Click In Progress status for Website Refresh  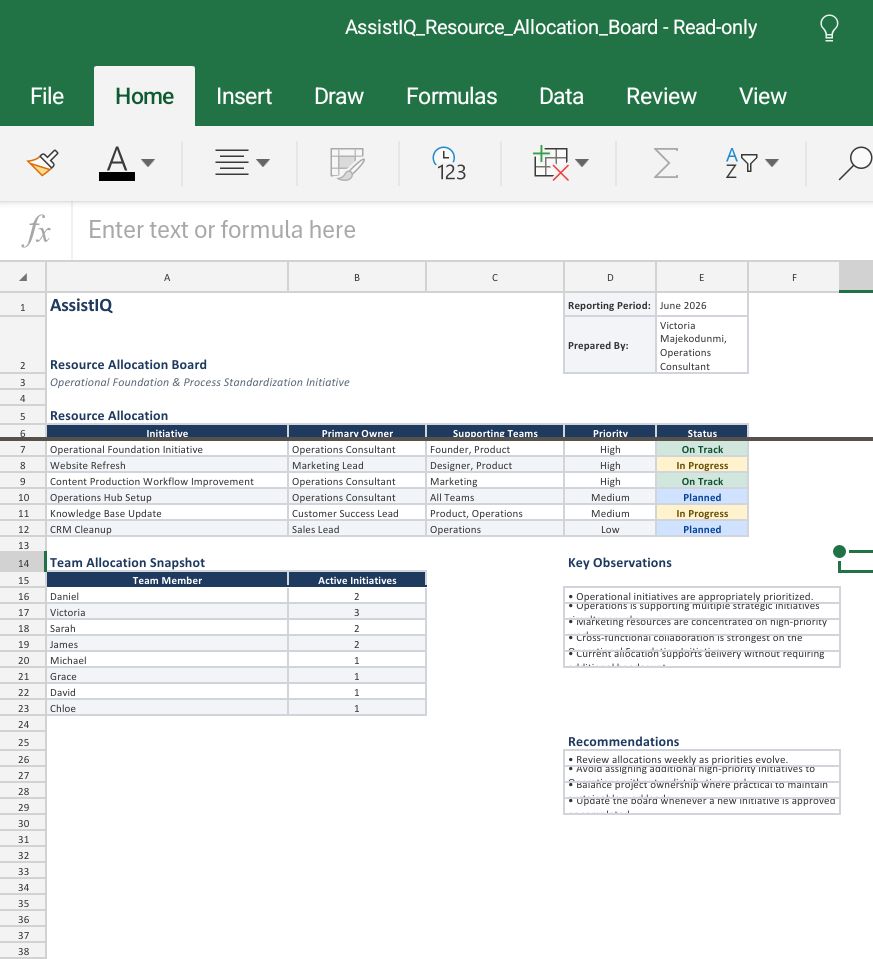pyautogui.click(x=702, y=465)
